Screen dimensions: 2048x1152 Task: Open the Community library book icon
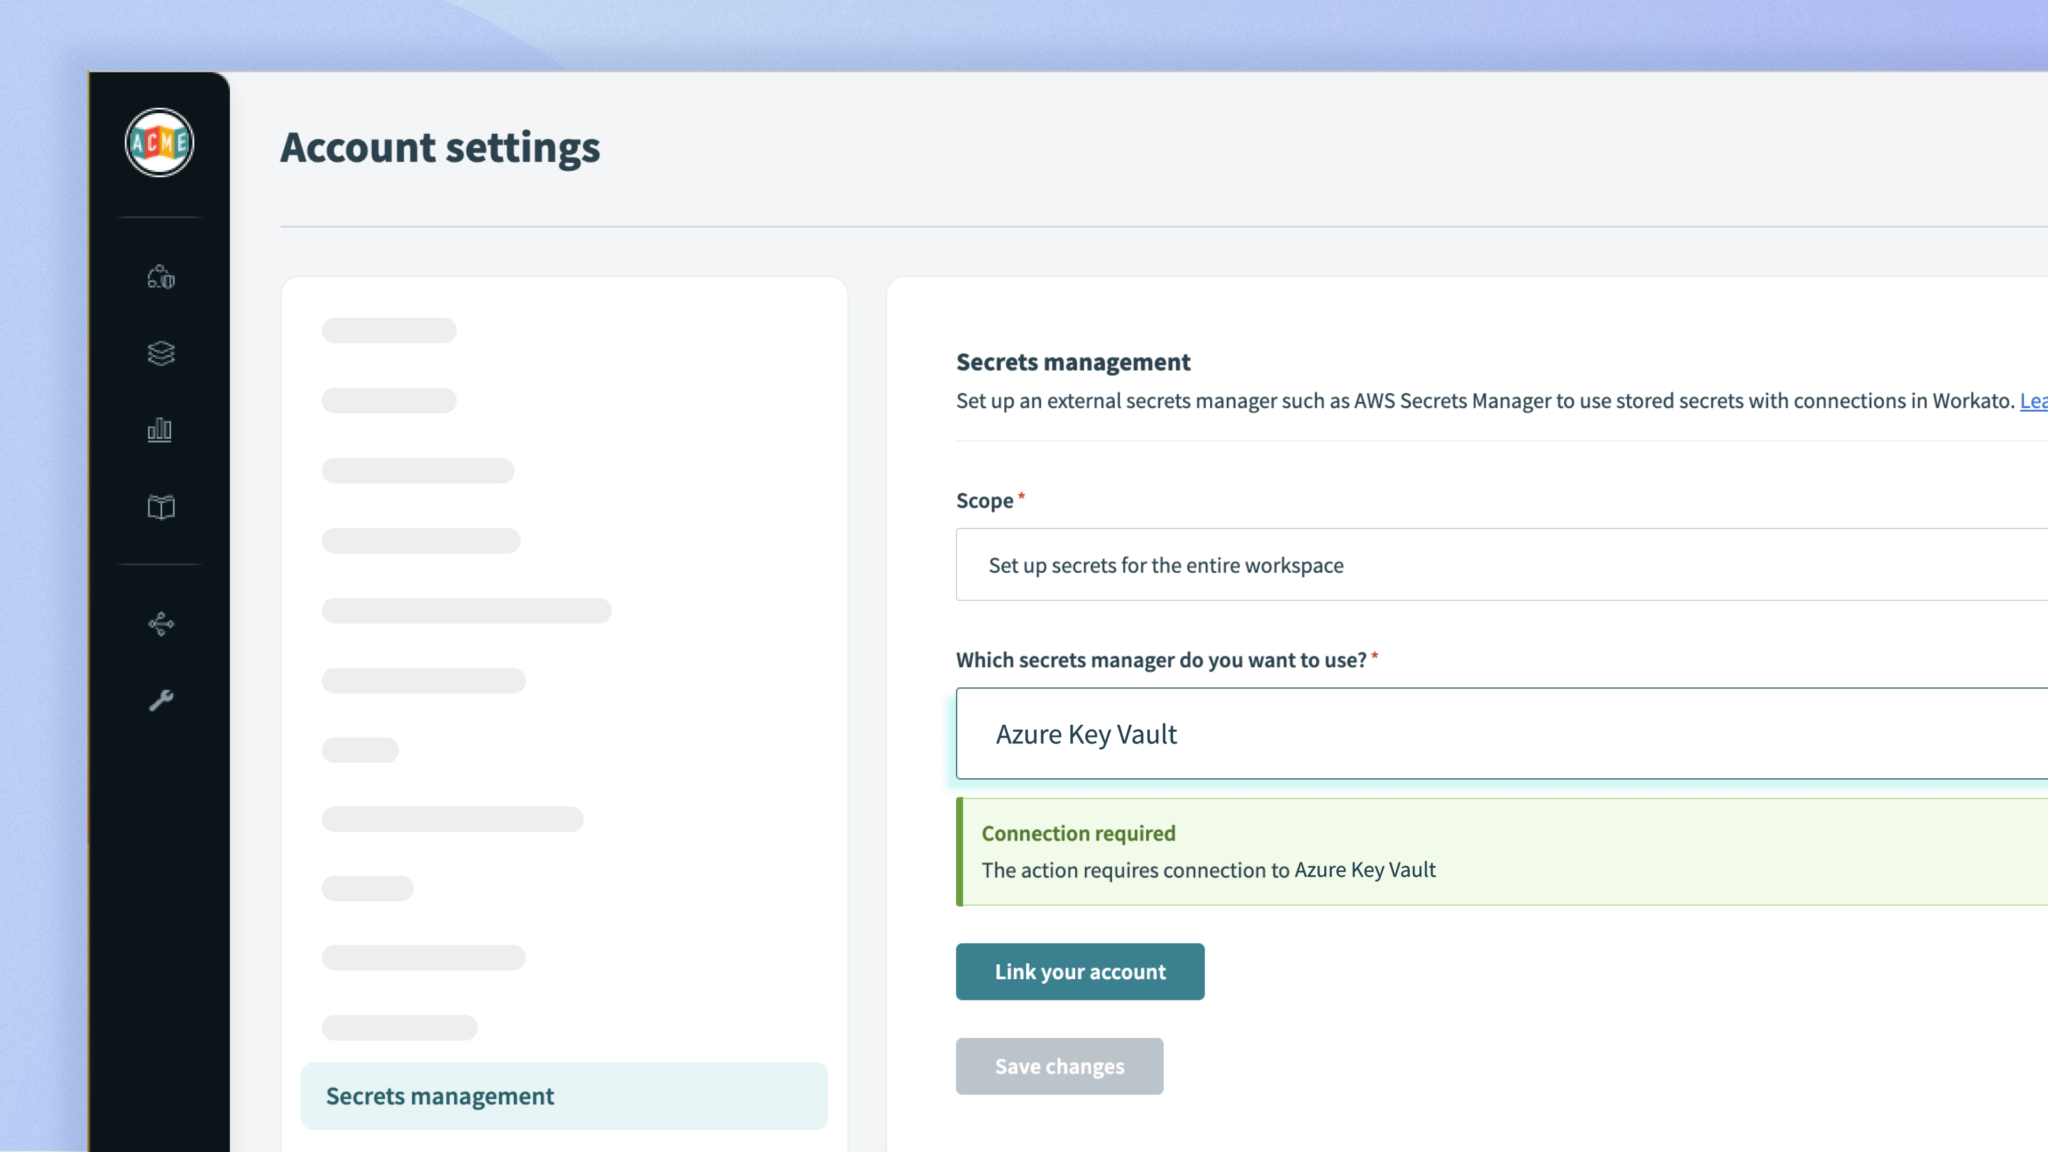point(159,506)
